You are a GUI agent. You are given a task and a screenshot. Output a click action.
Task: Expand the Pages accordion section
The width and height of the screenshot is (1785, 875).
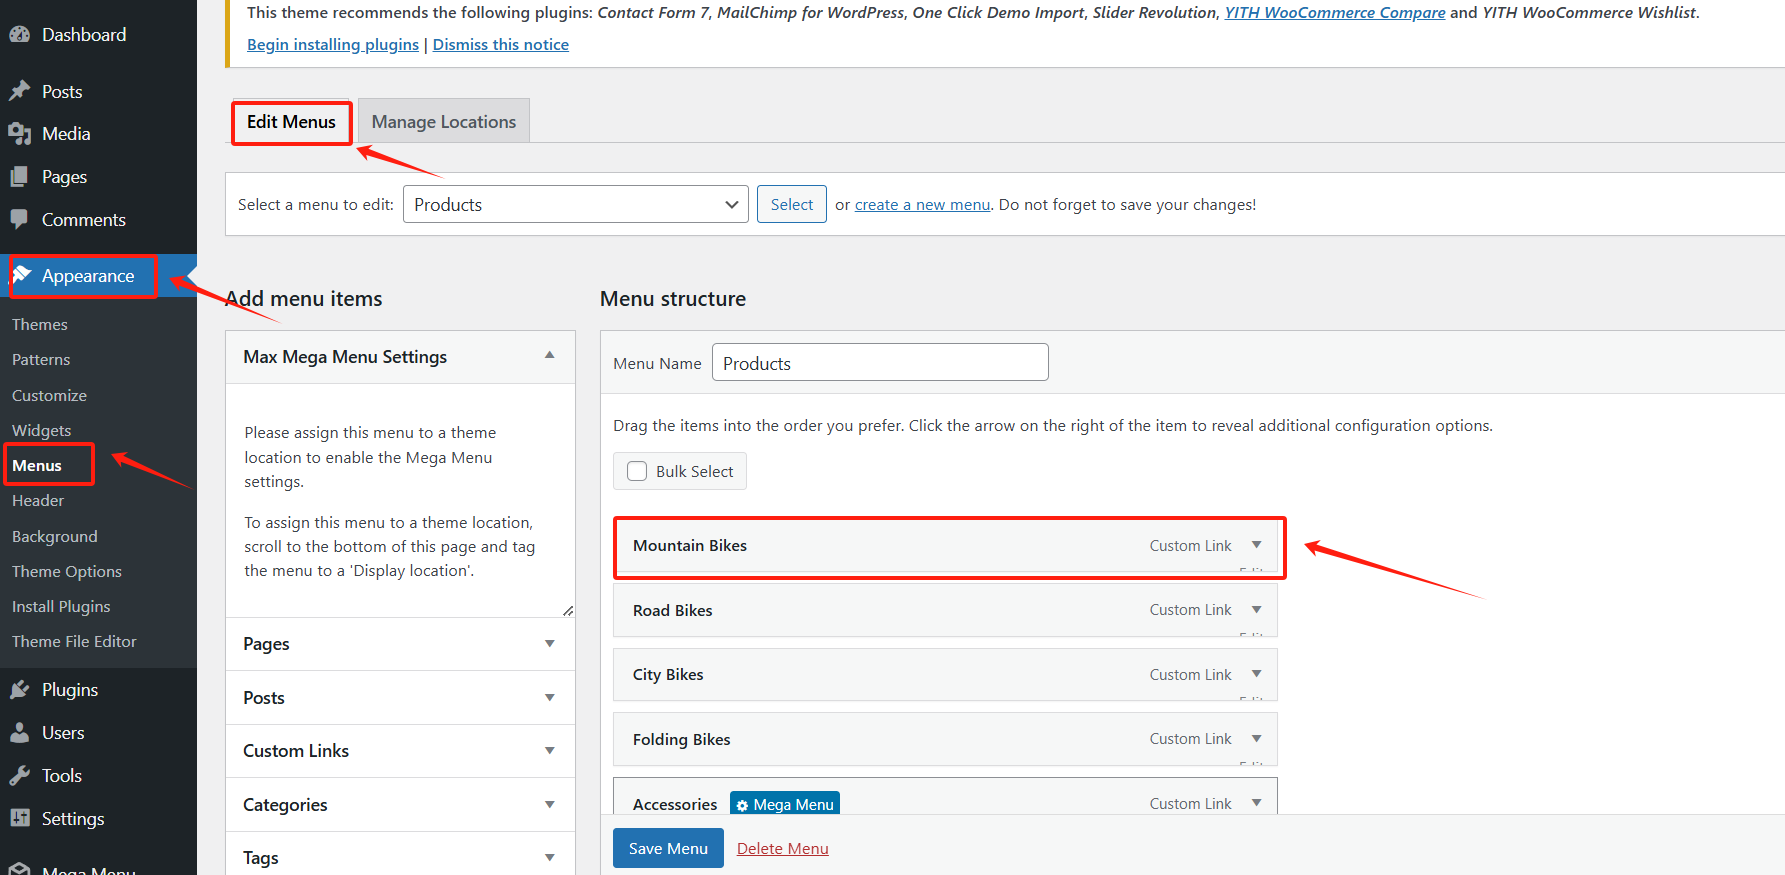(549, 643)
